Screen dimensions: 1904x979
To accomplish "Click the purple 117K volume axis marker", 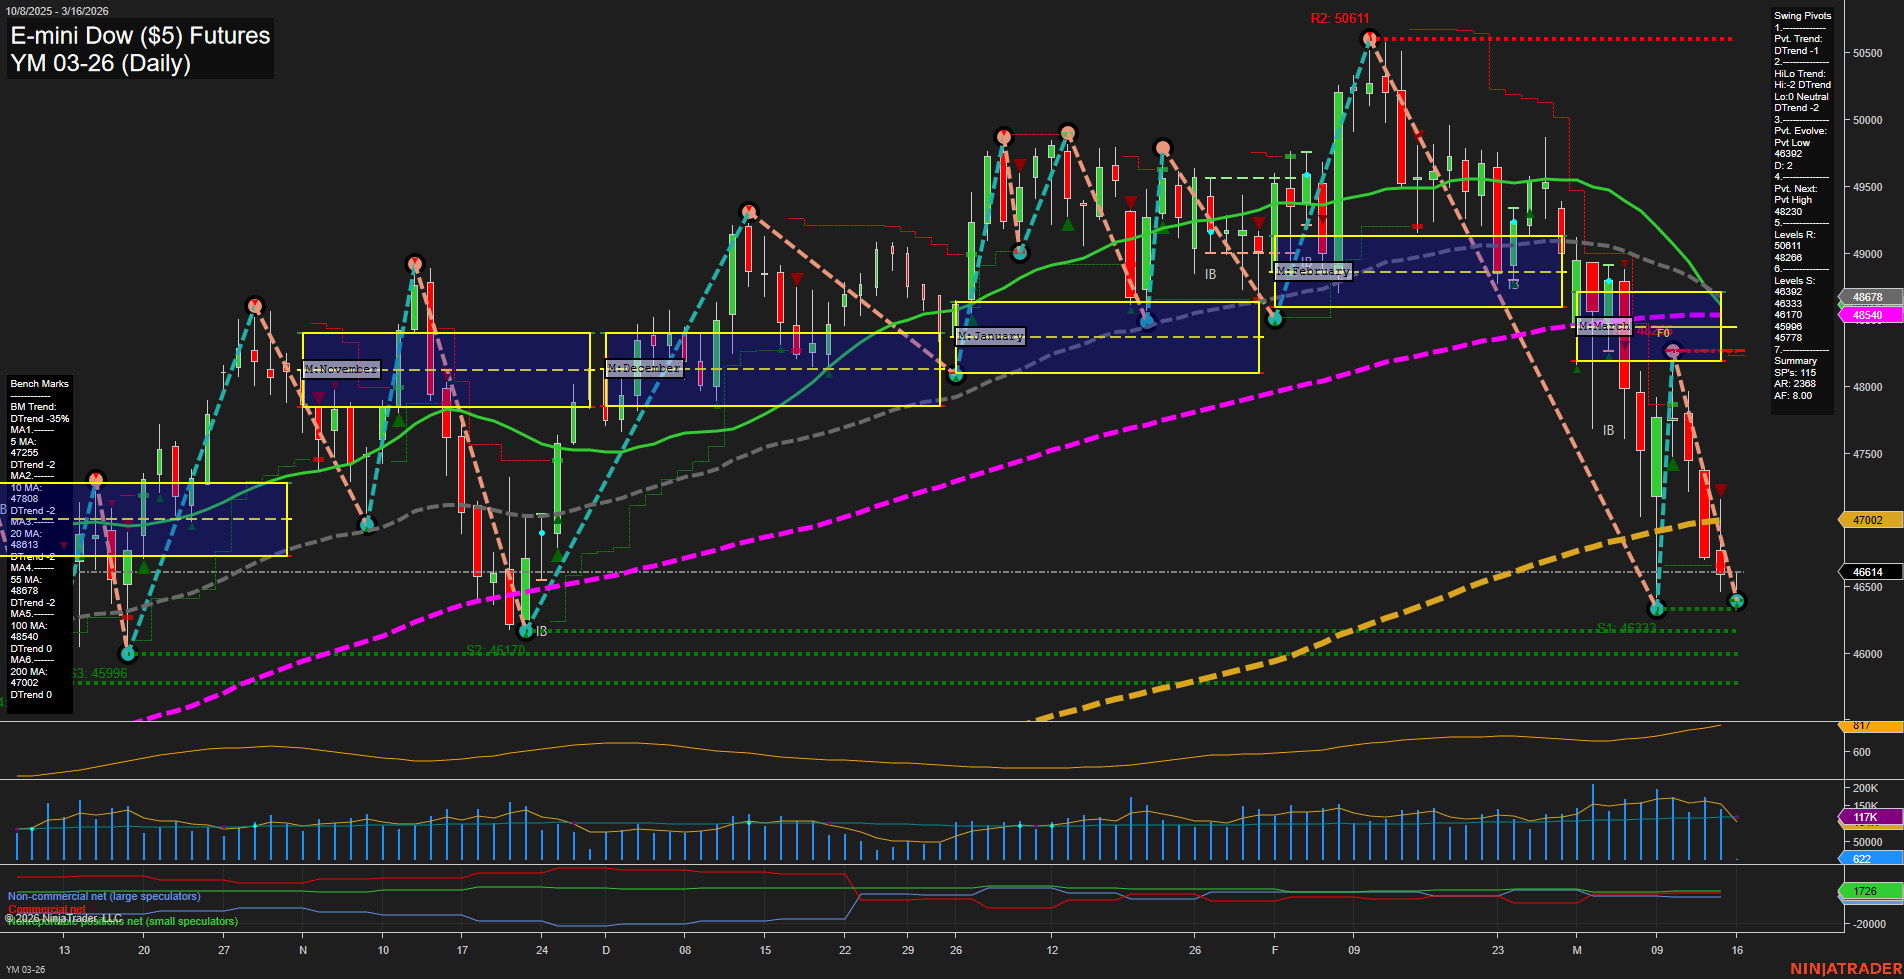I will point(1866,818).
